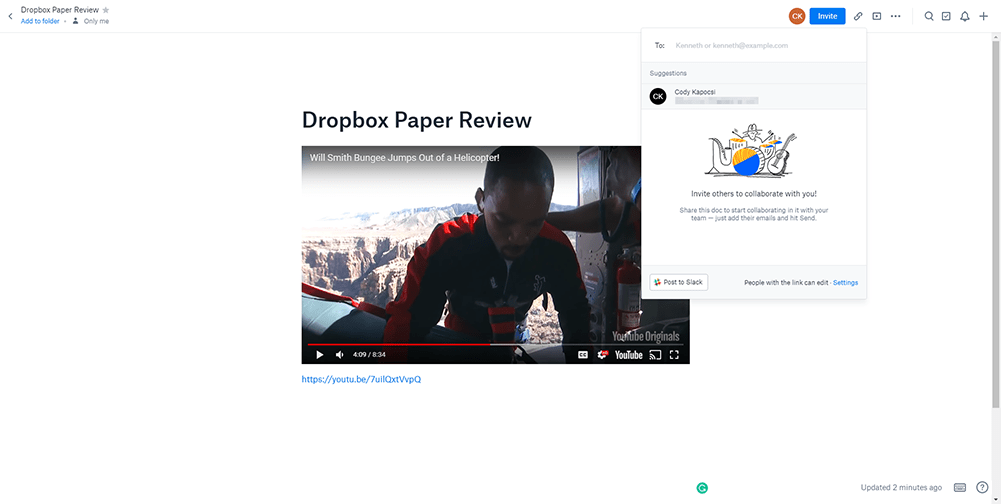The height and width of the screenshot is (504, 1001).
Task: Open the youtu.be/7uilQxtVvpQ link
Action: [361, 379]
